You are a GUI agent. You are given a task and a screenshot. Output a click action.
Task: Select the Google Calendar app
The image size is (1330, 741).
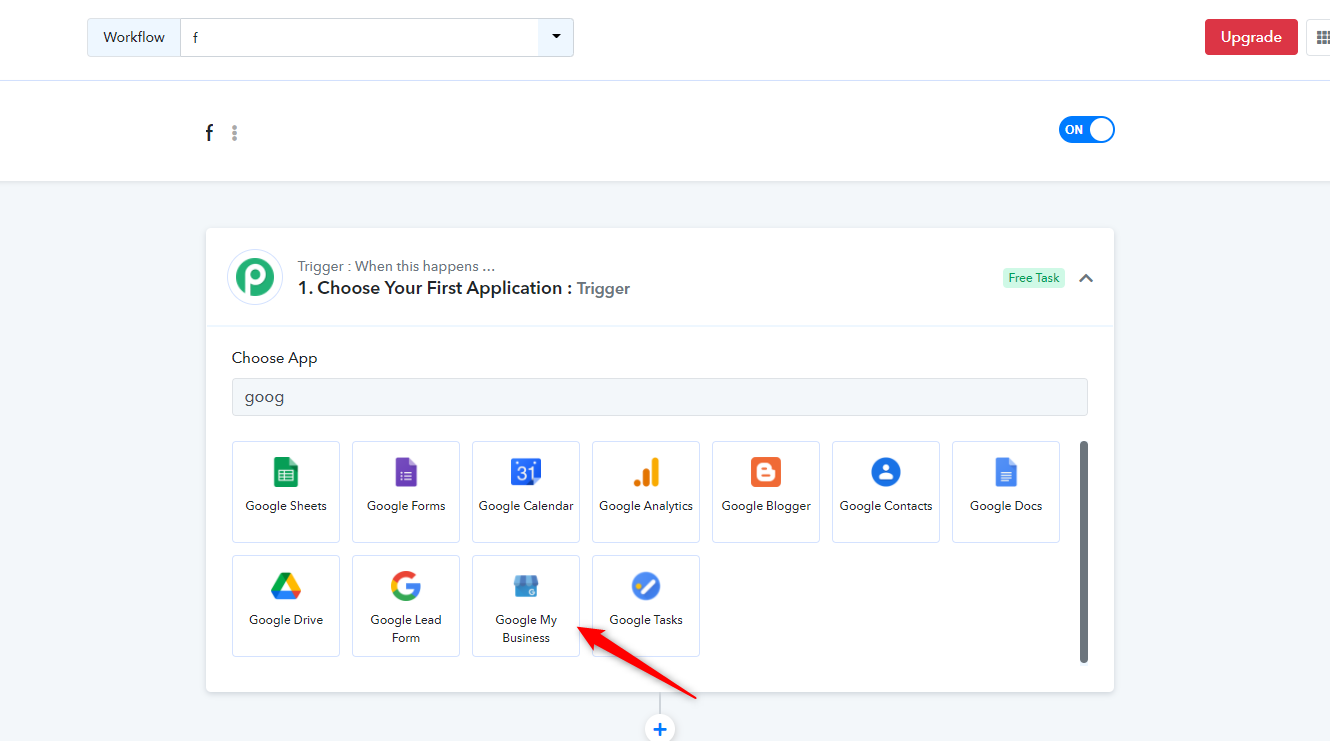(526, 492)
